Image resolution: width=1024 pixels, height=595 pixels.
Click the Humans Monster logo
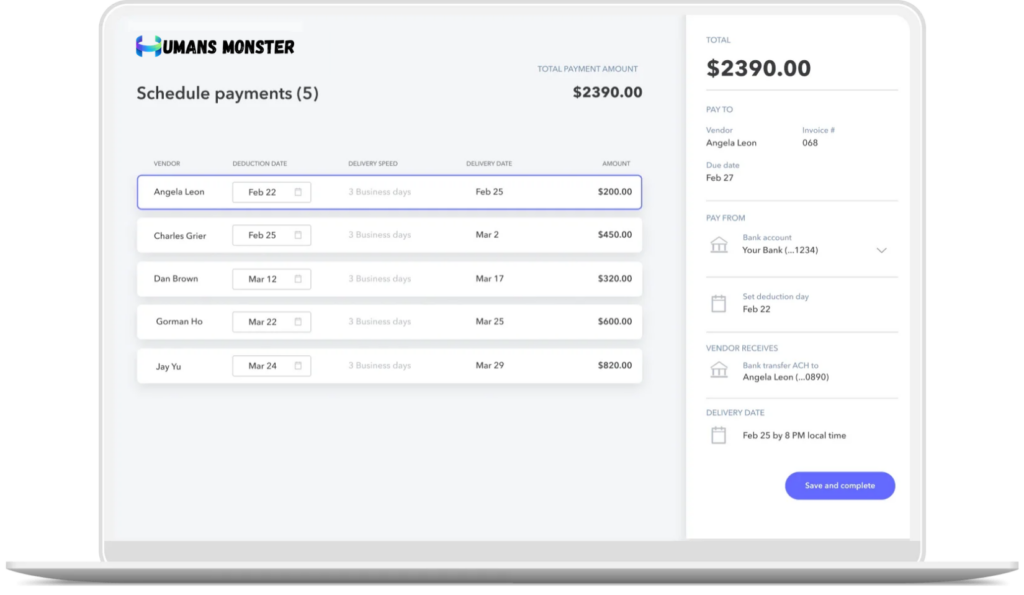click(x=215, y=46)
